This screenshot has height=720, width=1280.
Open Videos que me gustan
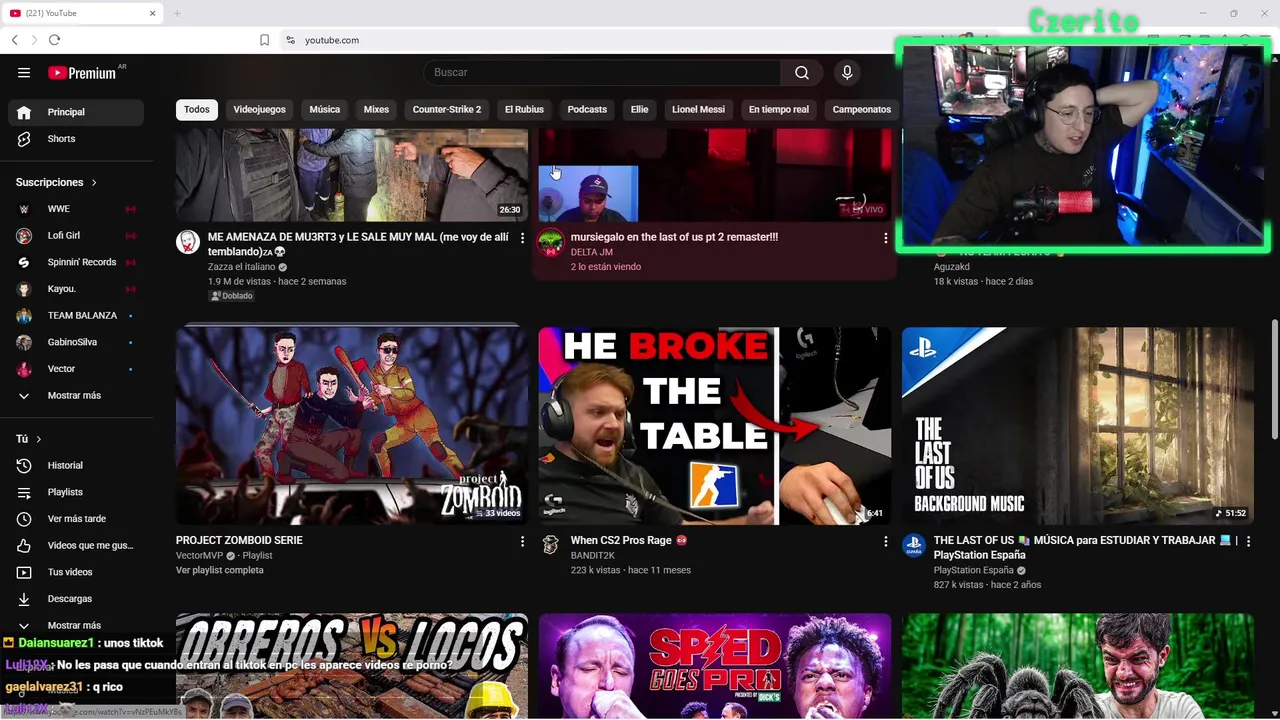pyautogui.click(x=76, y=545)
